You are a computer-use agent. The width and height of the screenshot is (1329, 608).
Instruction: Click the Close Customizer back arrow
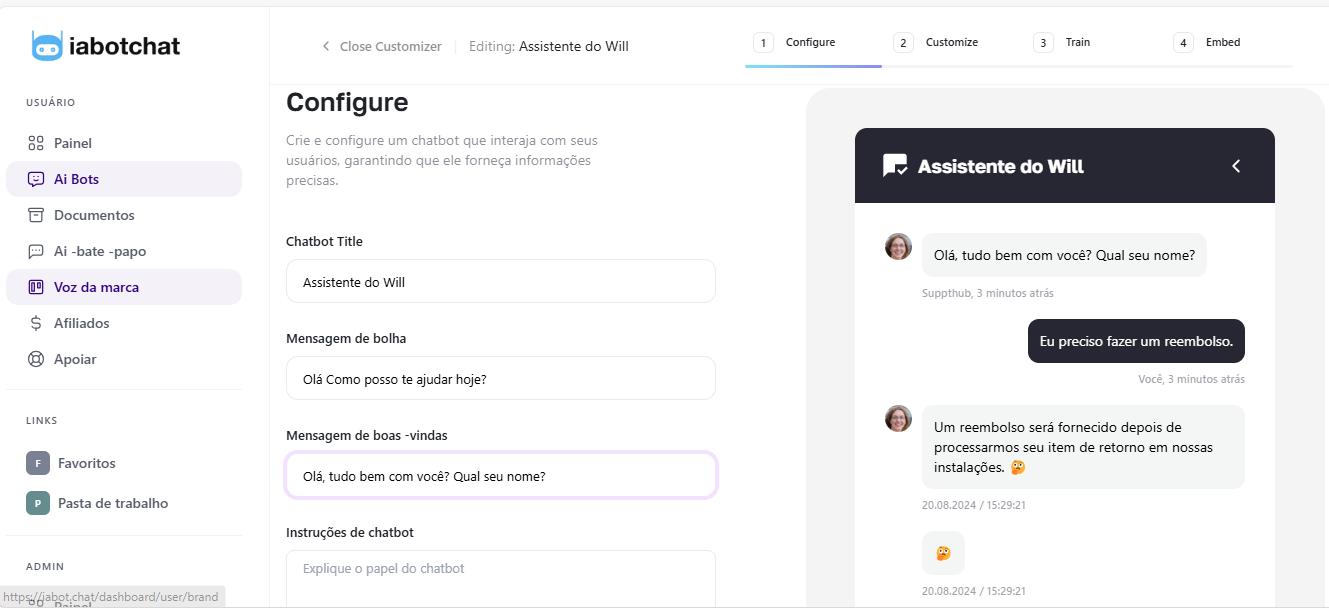click(326, 46)
